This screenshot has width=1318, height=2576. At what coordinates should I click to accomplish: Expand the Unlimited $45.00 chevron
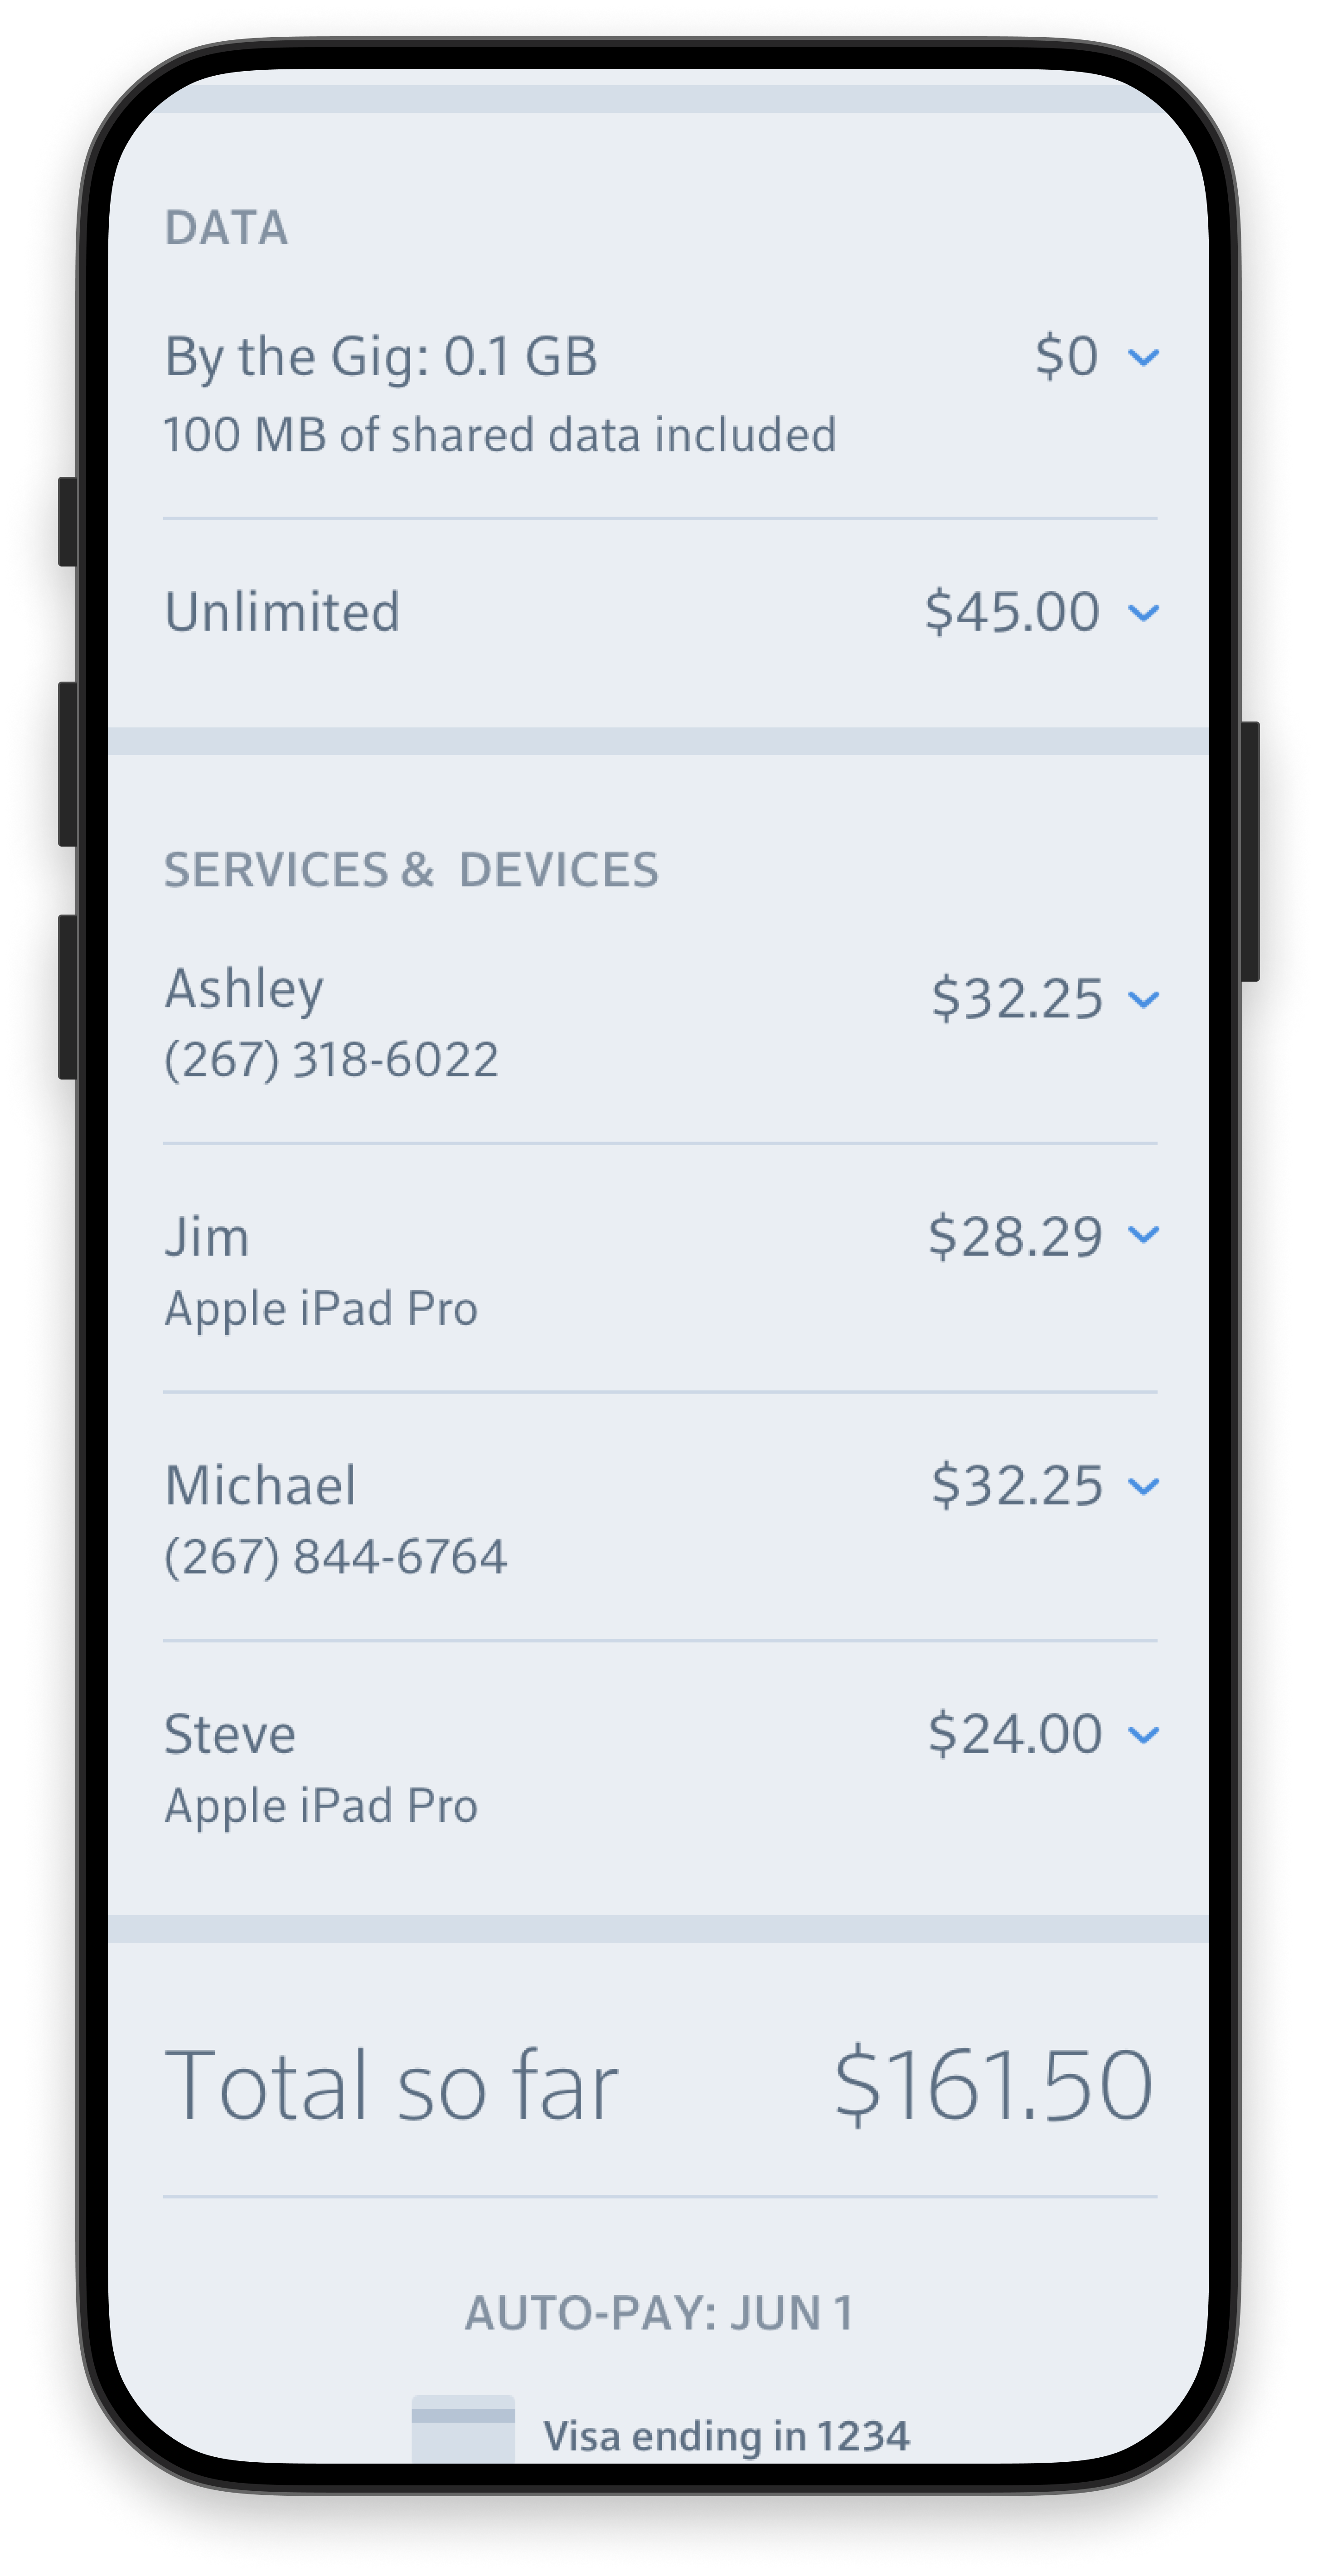click(x=1143, y=612)
